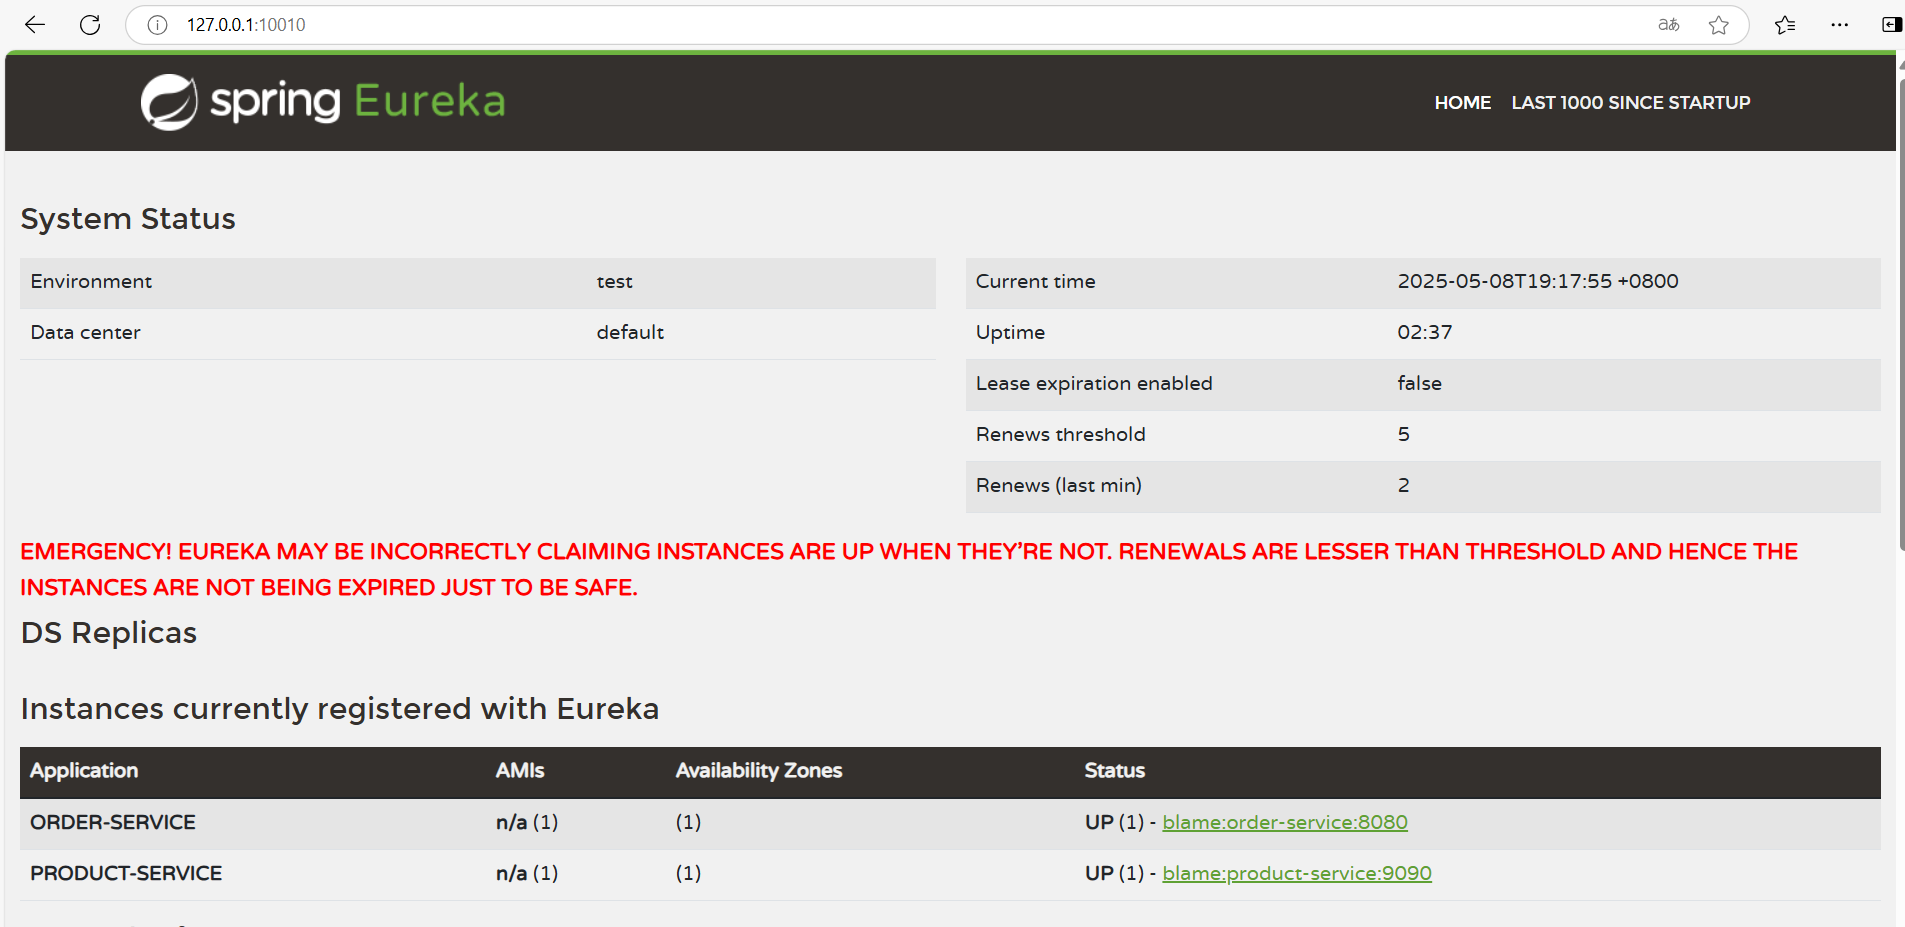Select the Uptime label

(1010, 333)
